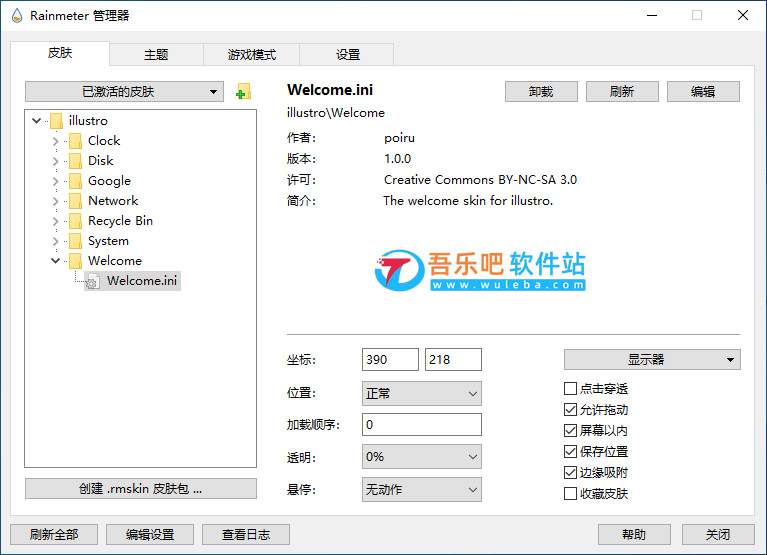Click the Welcome.ini file gear icon
Screen dimensions: 767x555
pyautogui.click(x=93, y=281)
